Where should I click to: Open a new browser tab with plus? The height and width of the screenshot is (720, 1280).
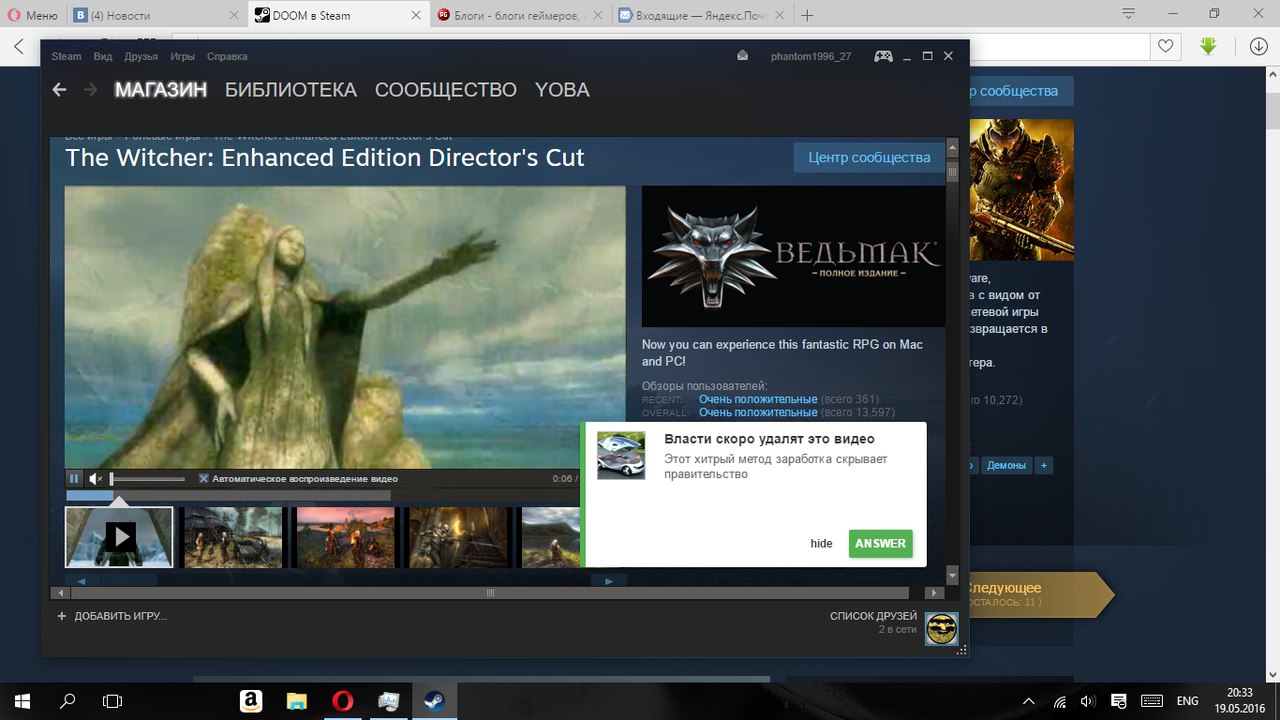tap(808, 15)
